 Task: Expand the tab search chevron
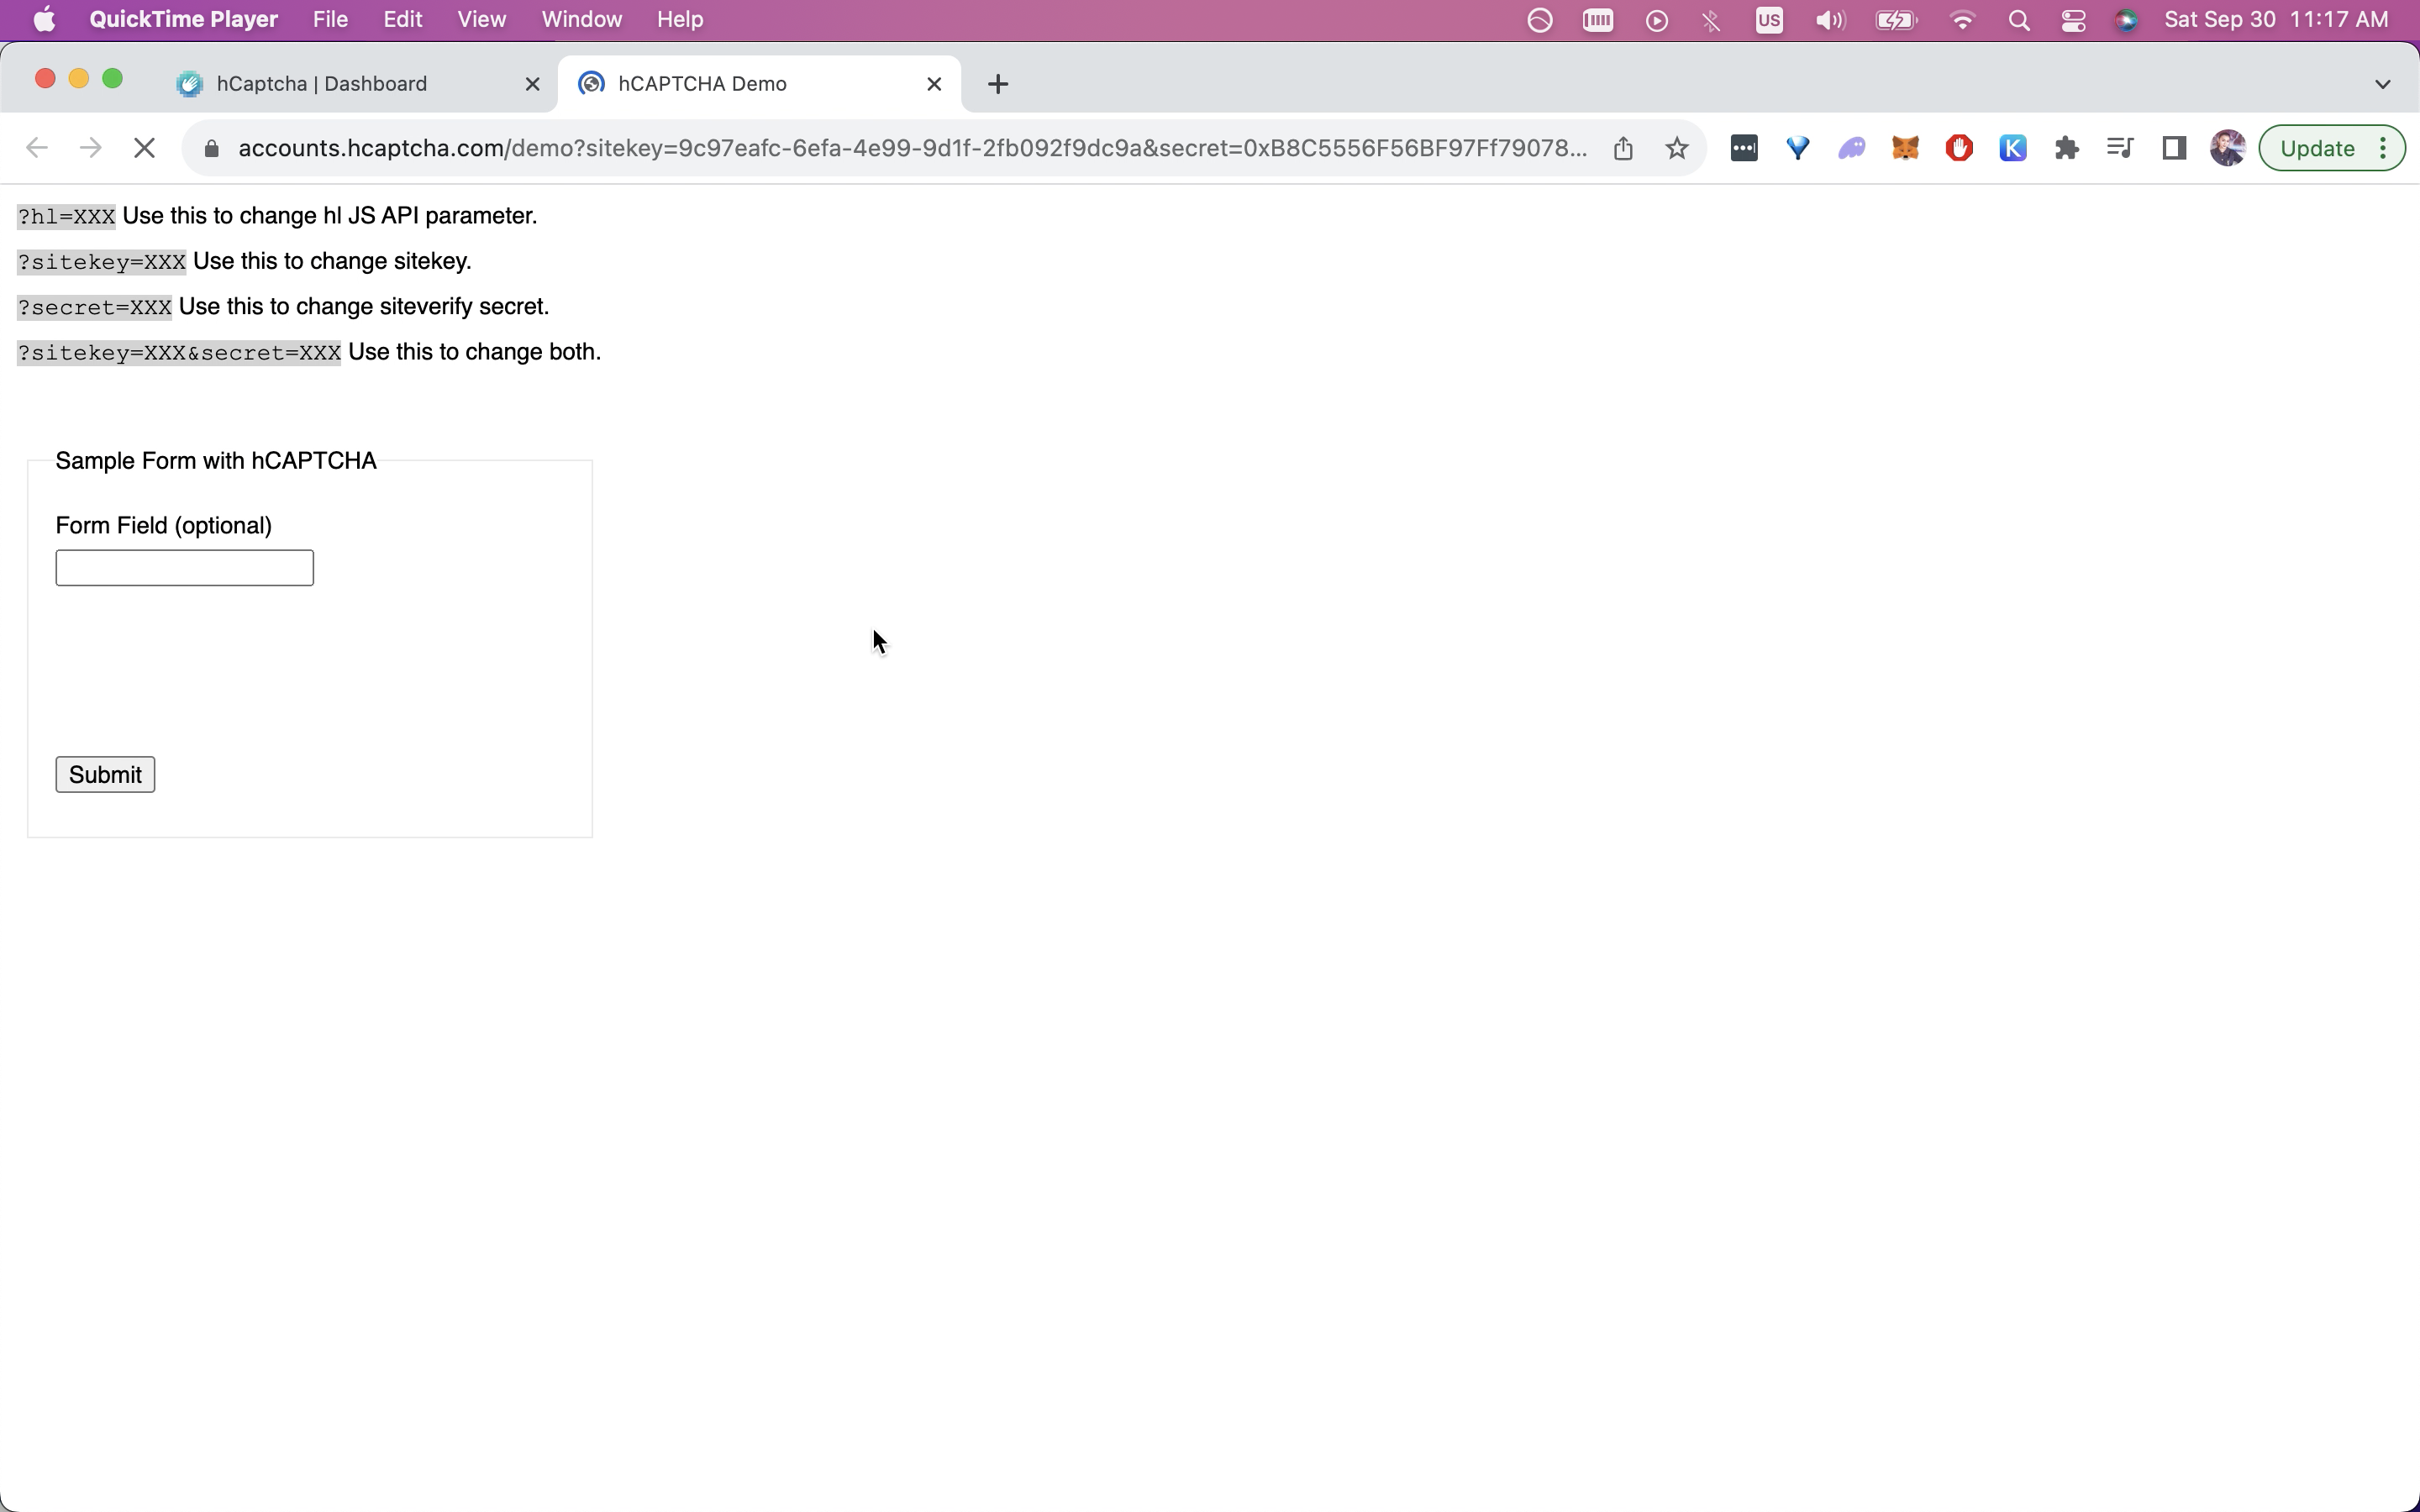[x=2382, y=84]
